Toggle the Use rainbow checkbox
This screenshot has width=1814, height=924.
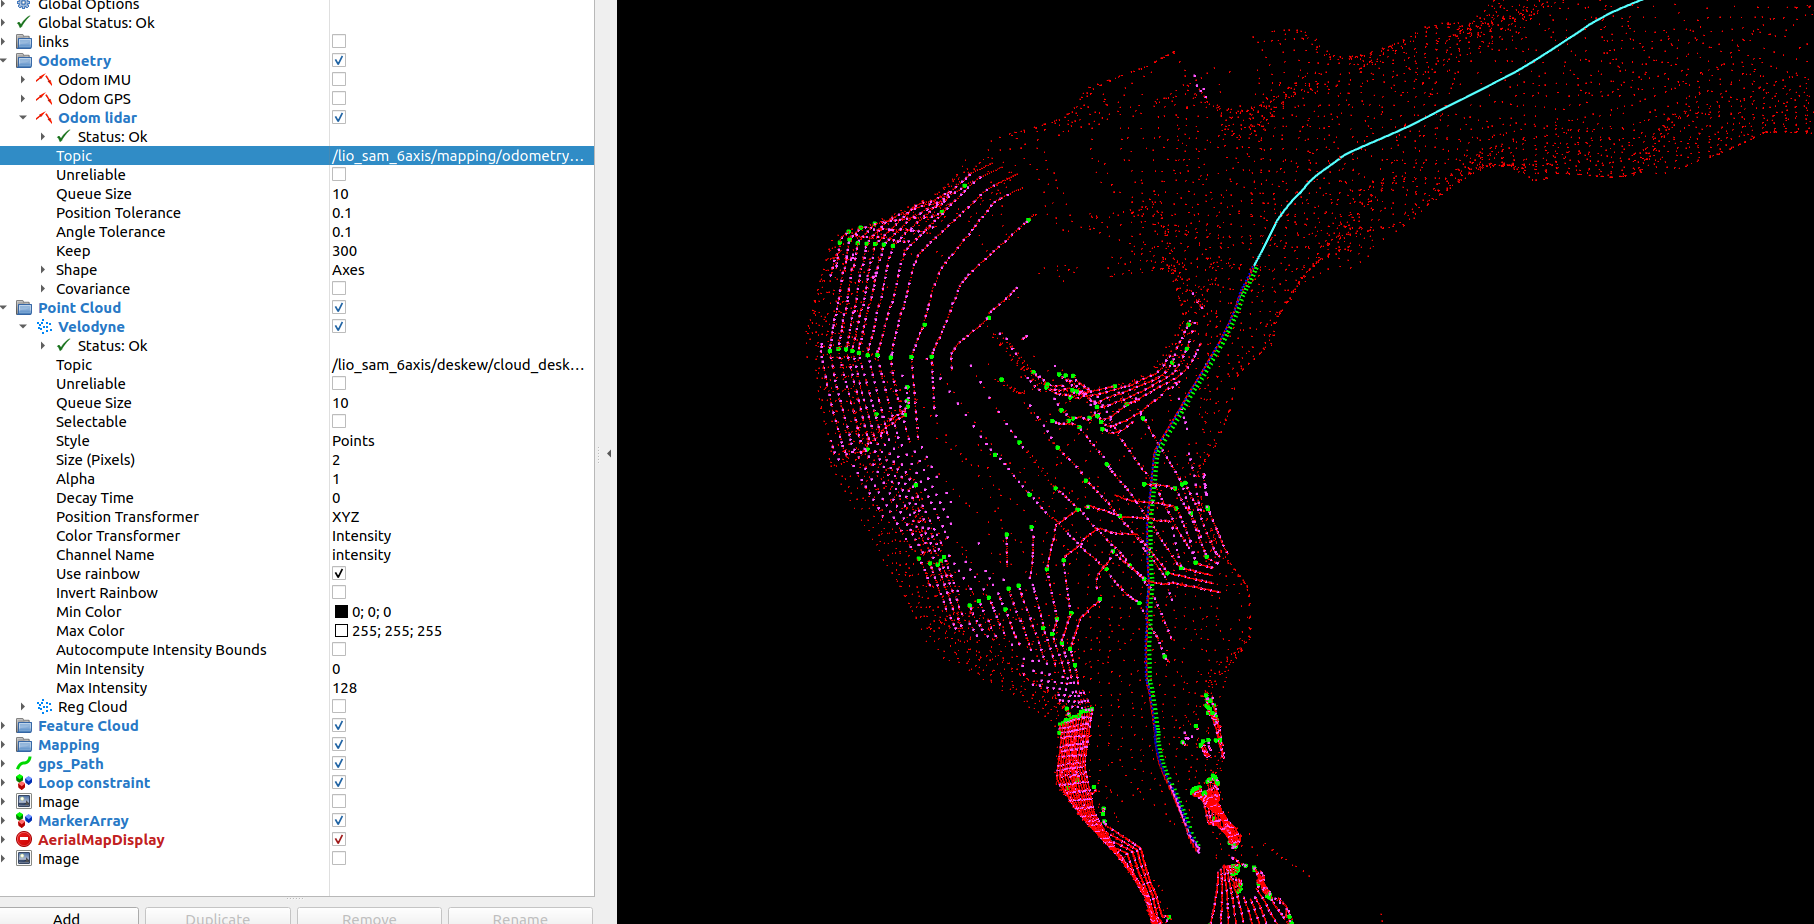[339, 573]
